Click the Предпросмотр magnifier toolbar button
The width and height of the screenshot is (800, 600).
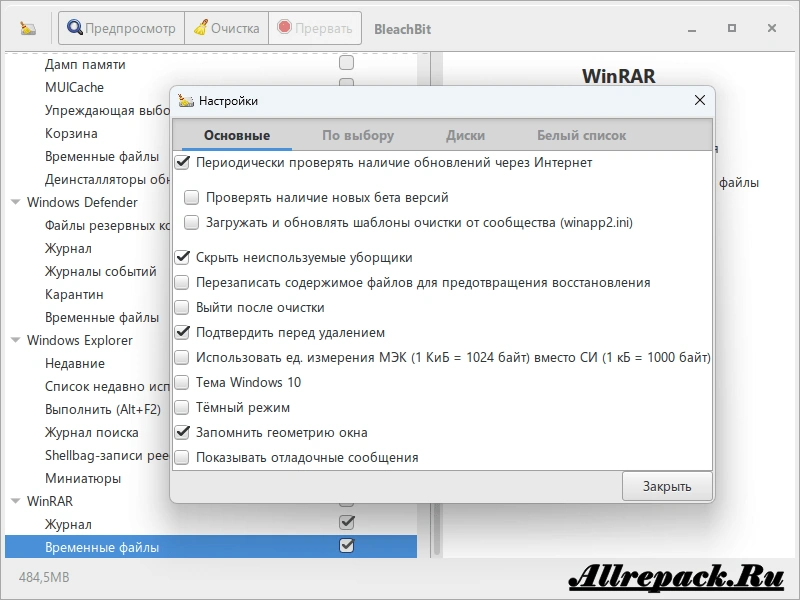[x=121, y=28]
